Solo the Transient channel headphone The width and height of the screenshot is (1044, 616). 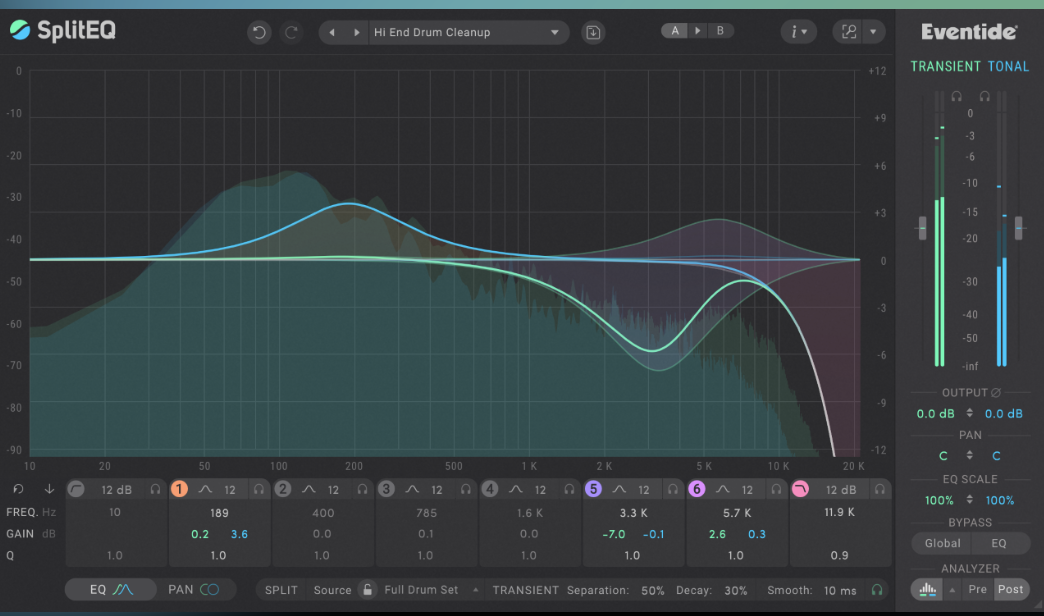[957, 96]
